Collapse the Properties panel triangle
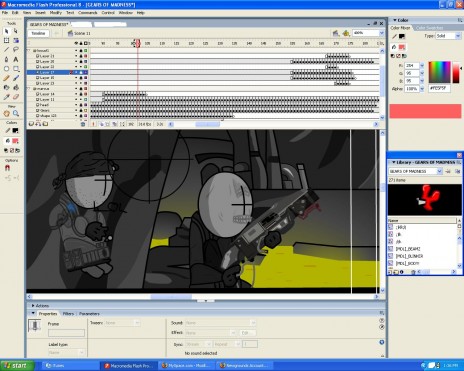464x371 pixels. click(x=33, y=313)
